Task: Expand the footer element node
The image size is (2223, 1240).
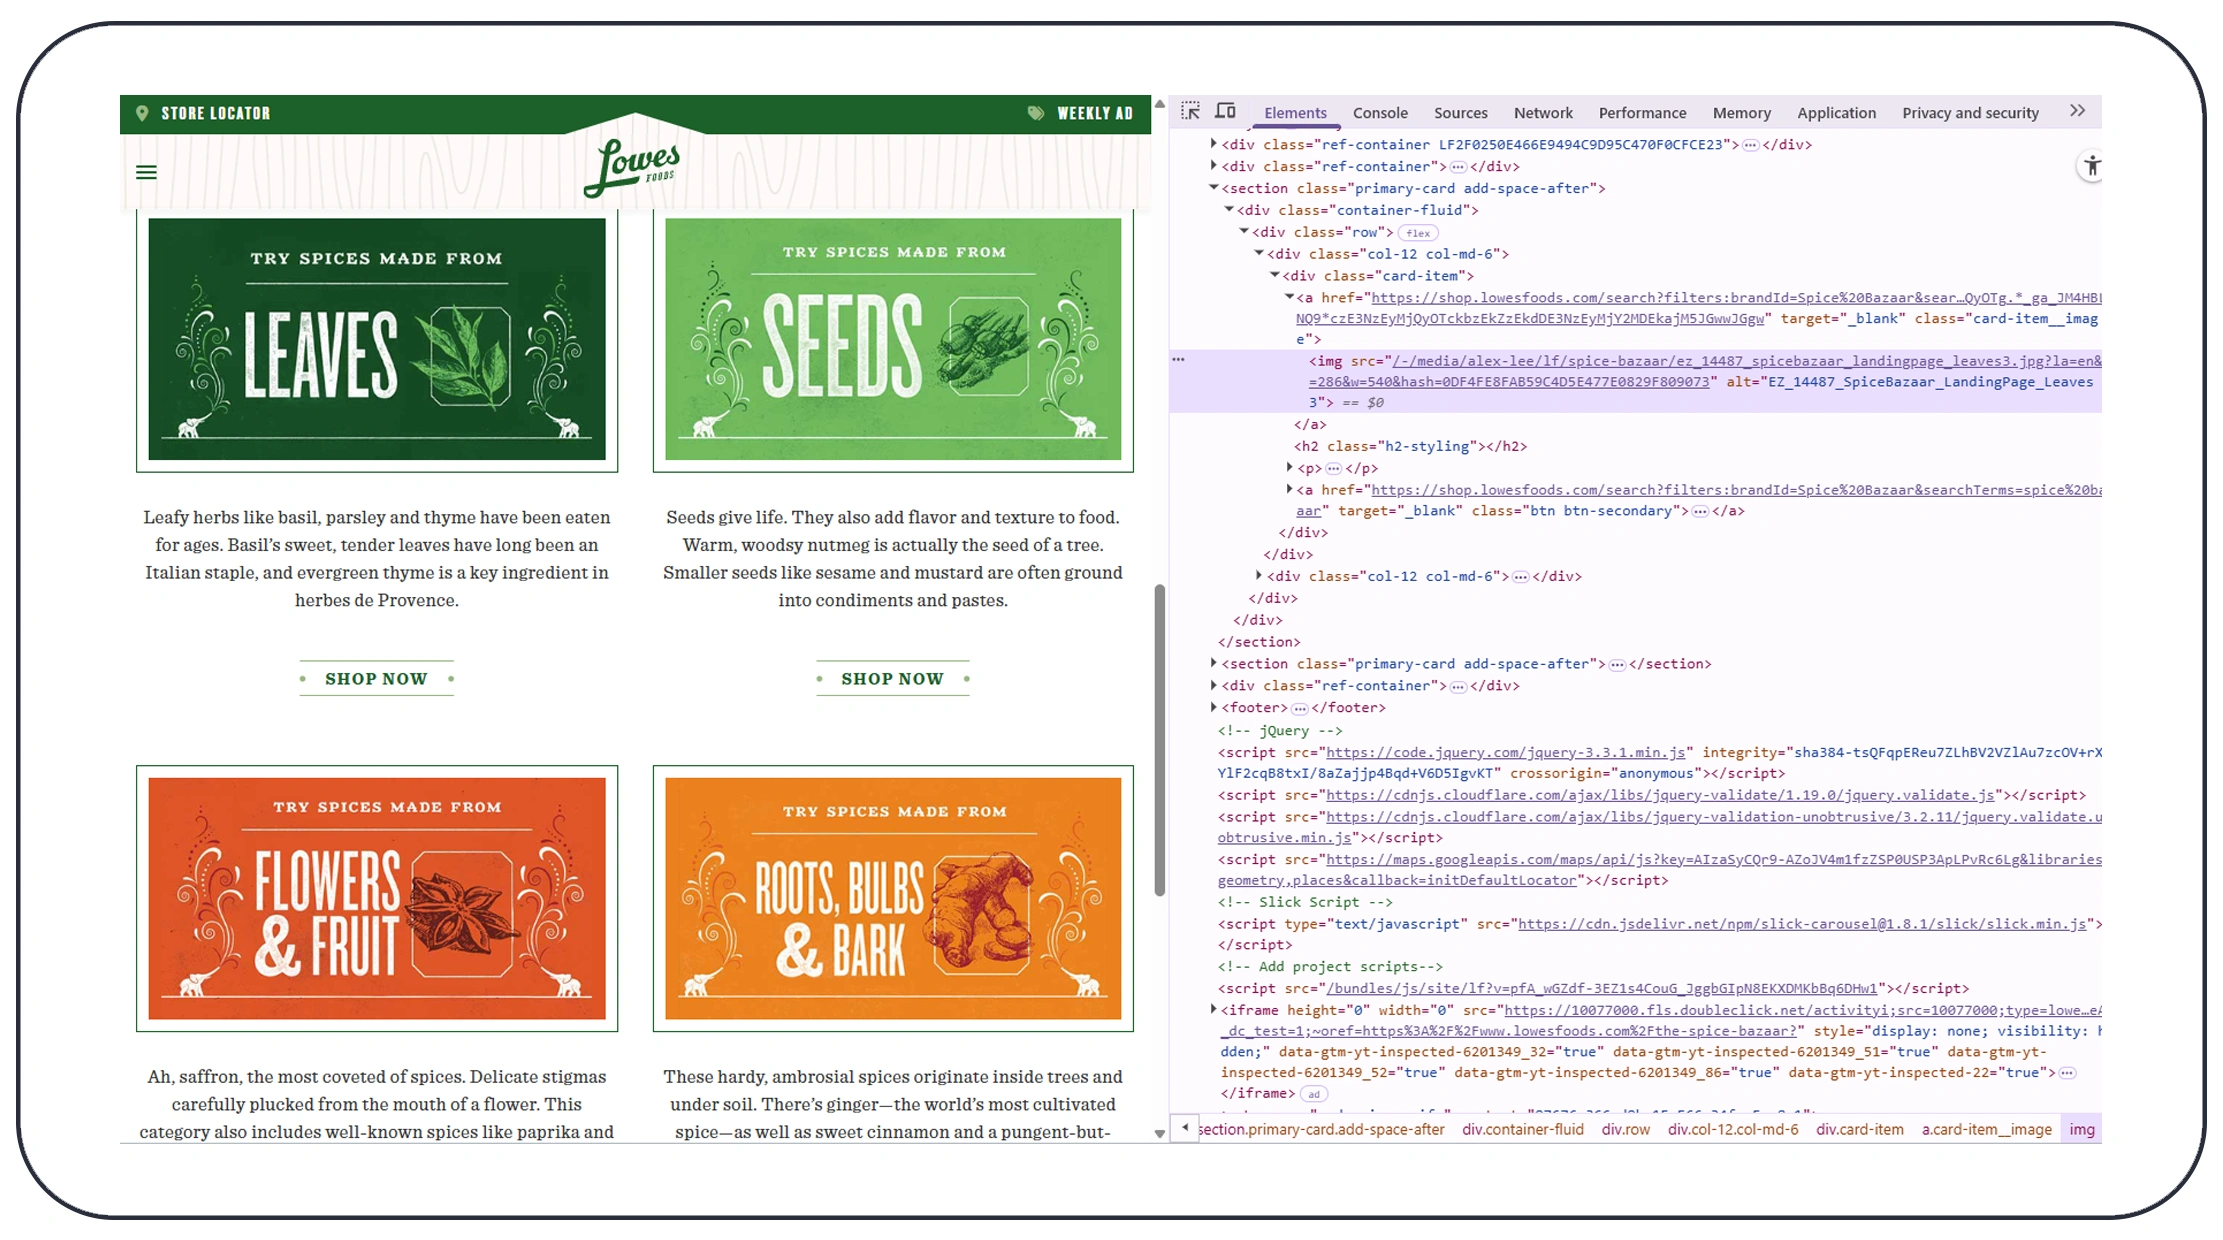Action: 1212,707
